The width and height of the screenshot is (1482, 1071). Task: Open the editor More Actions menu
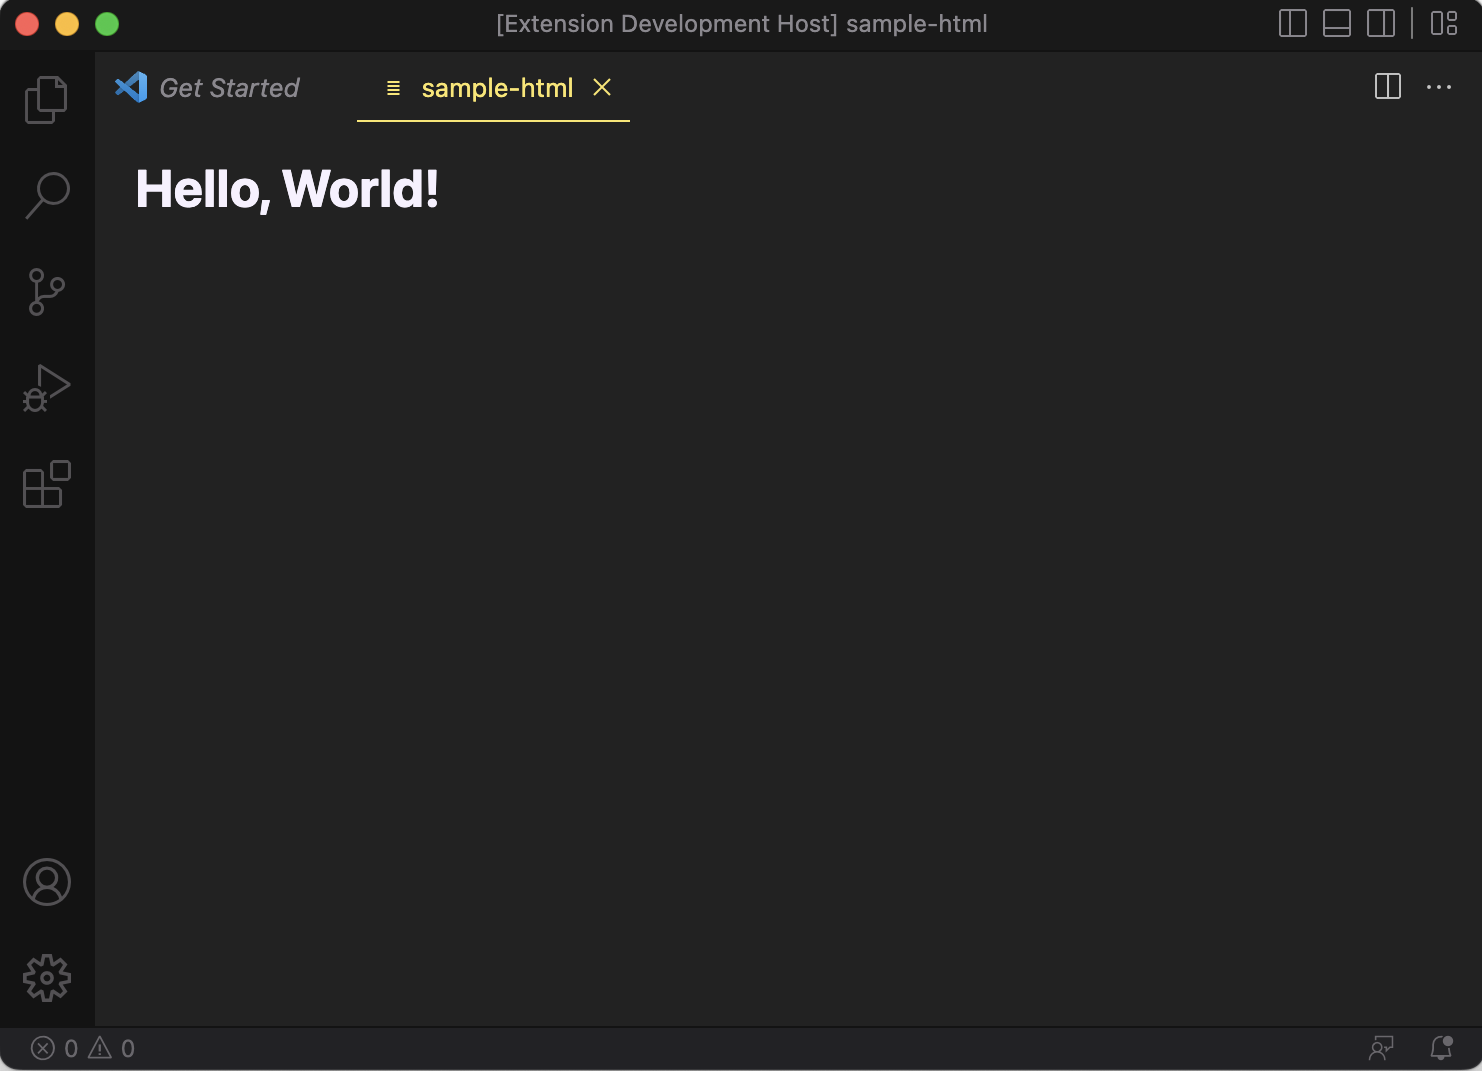(1439, 87)
